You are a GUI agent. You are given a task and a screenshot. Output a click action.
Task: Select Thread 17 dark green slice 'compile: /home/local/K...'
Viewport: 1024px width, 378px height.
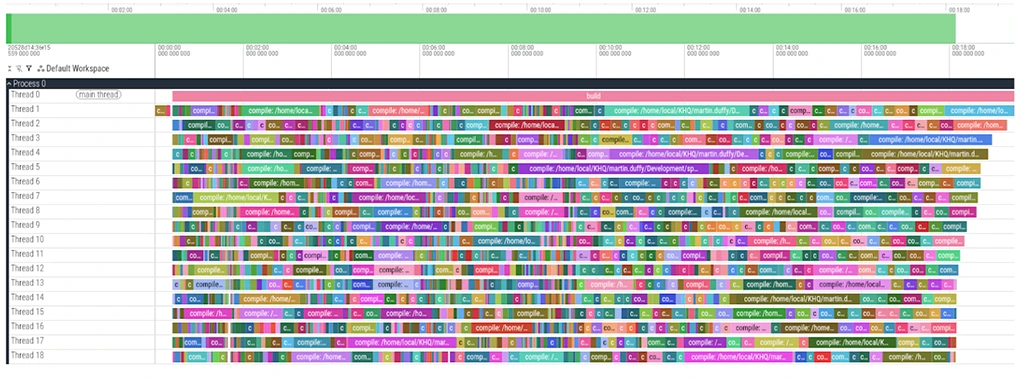click(852, 342)
